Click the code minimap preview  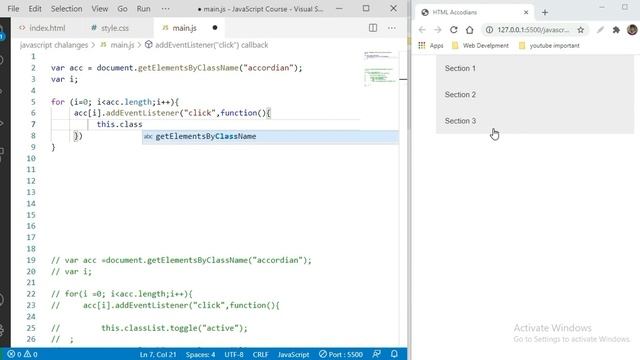(x=380, y=69)
